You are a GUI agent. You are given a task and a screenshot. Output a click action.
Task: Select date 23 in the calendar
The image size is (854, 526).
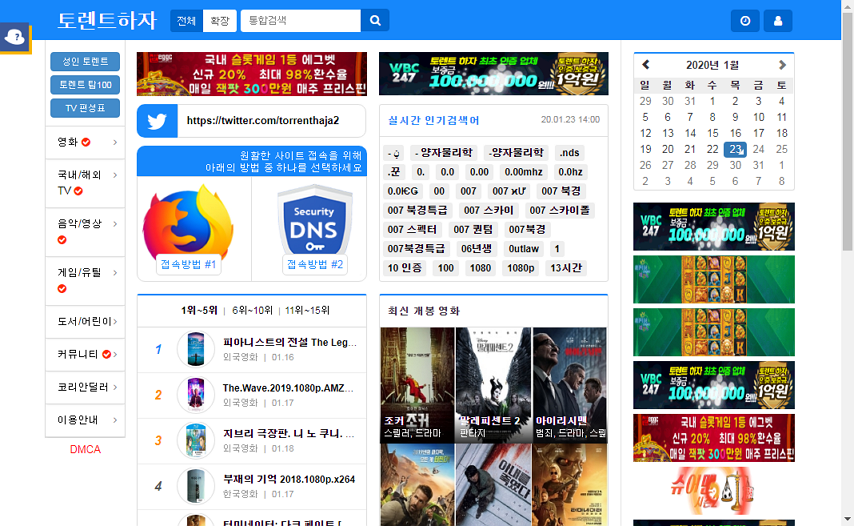coord(735,149)
